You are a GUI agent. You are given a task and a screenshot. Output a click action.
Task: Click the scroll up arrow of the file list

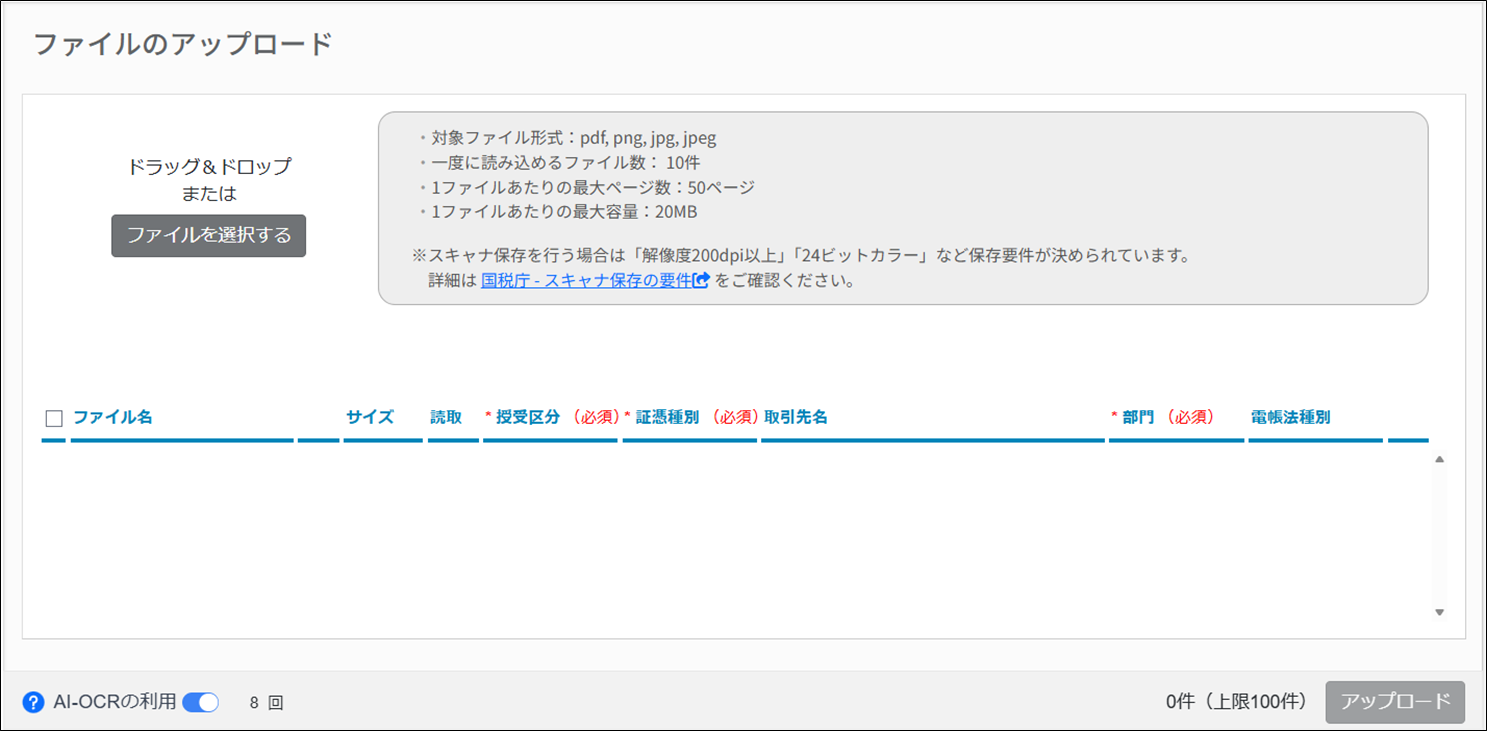[1439, 459]
